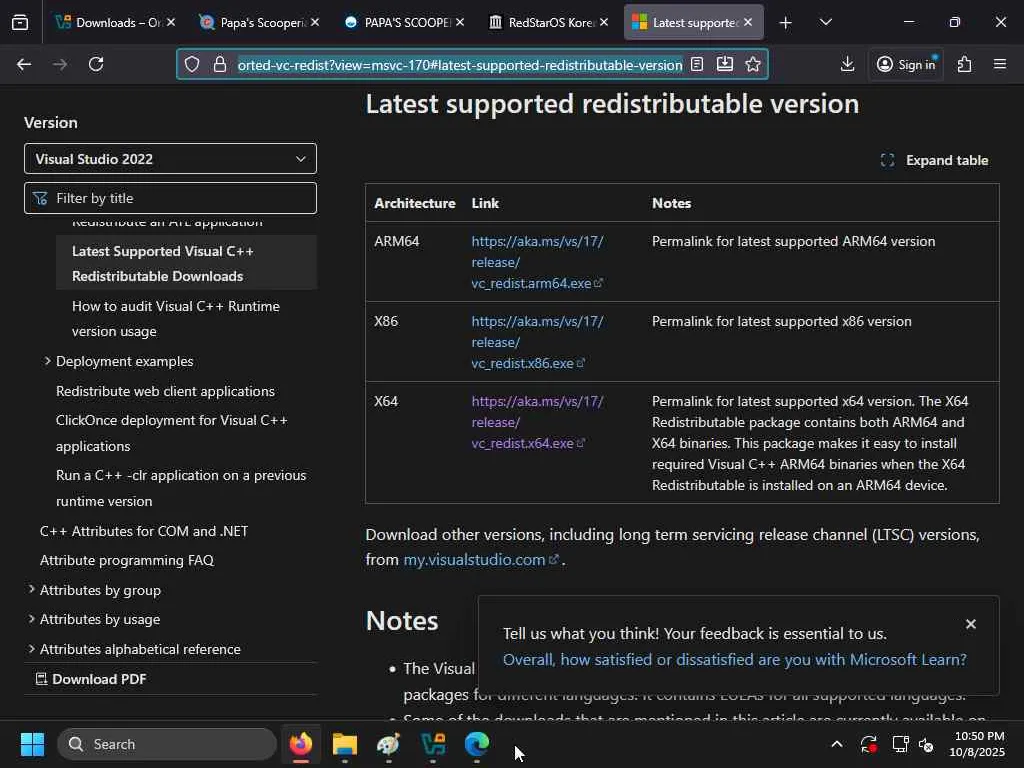The image size is (1024, 768).
Task: Click taskbar Search box
Action: [167, 744]
